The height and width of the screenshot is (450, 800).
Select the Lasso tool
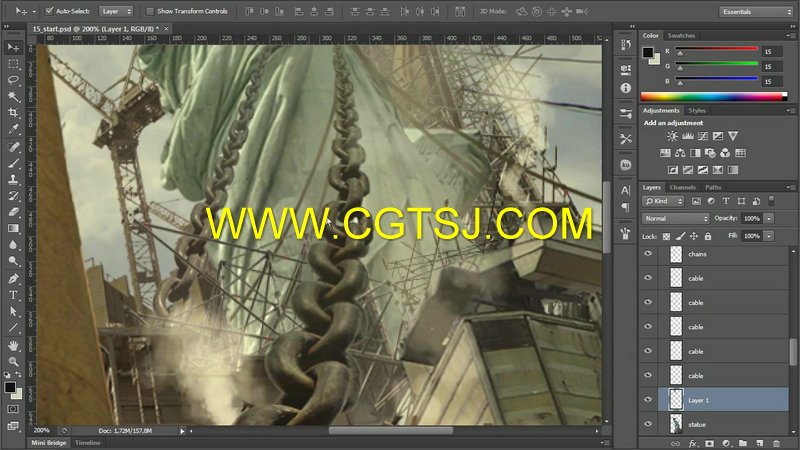pos(13,80)
